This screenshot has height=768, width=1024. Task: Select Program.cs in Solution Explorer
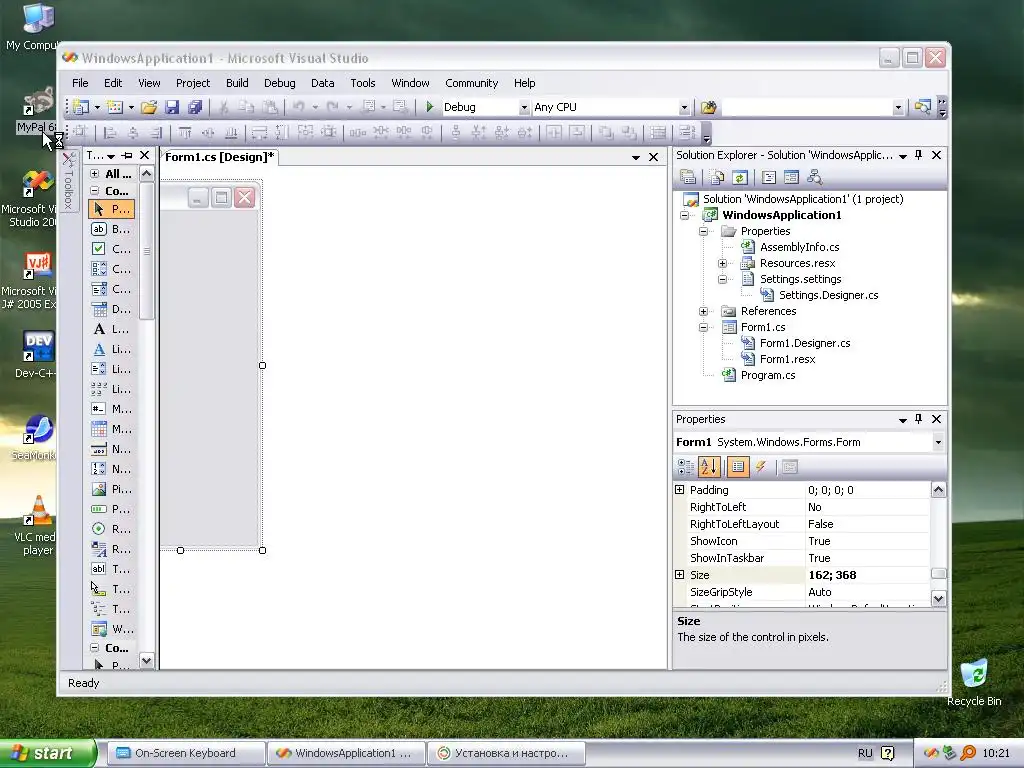[767, 375]
